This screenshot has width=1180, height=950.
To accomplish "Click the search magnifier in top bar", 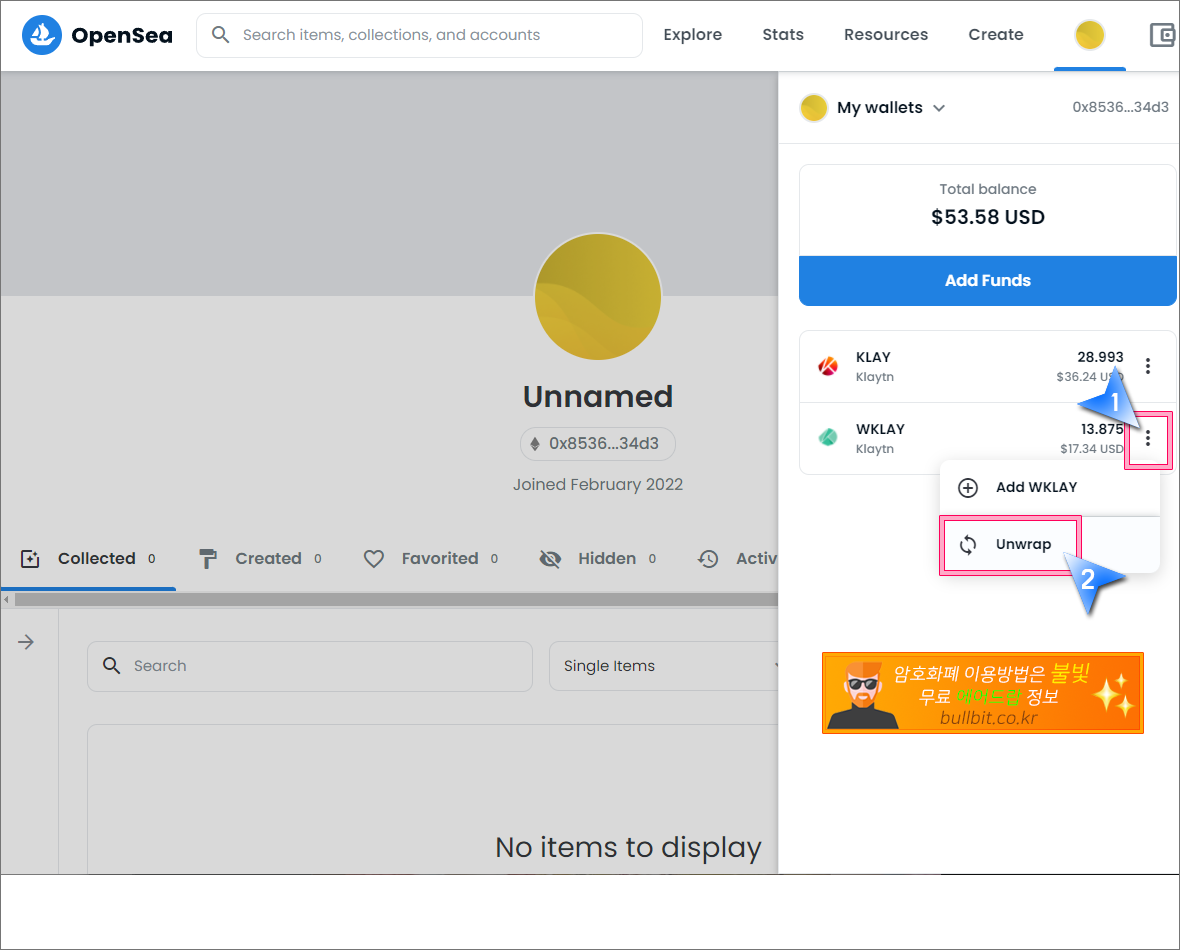I will click(x=220, y=35).
